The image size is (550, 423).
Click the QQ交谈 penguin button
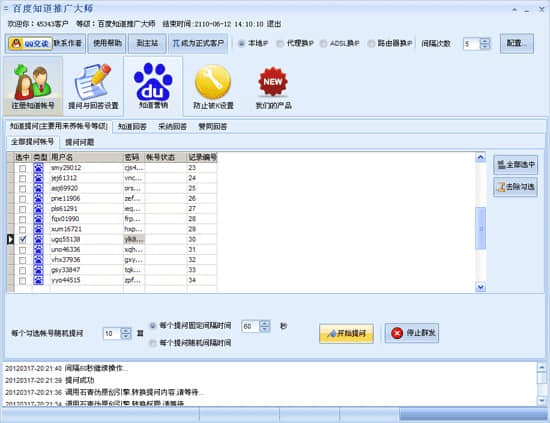(x=30, y=43)
